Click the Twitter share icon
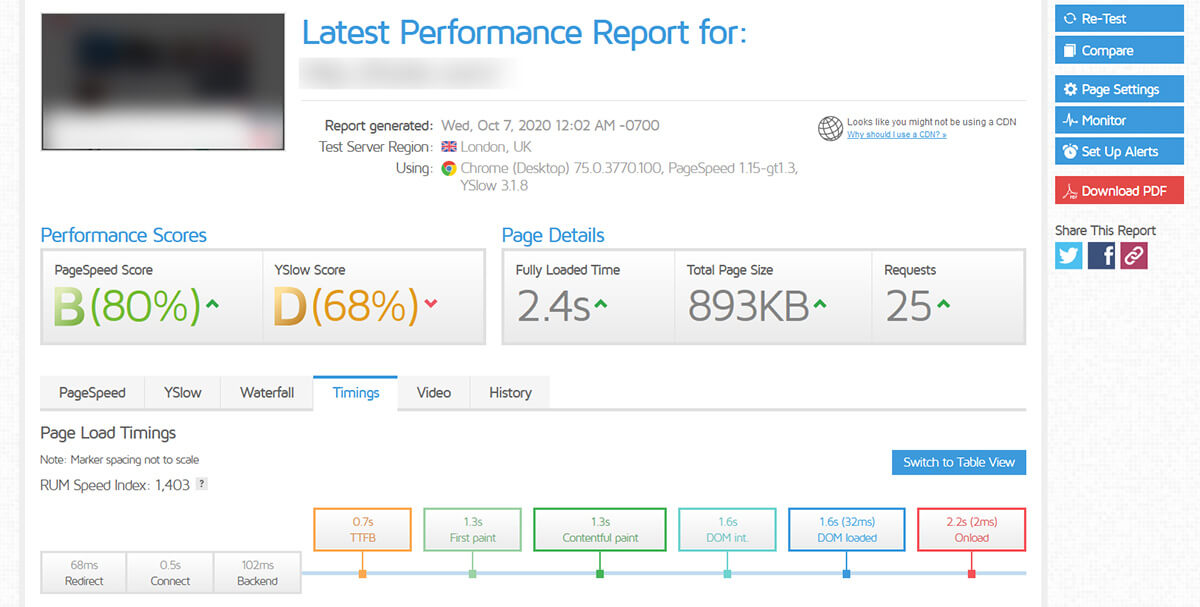1200x607 pixels. point(1068,255)
